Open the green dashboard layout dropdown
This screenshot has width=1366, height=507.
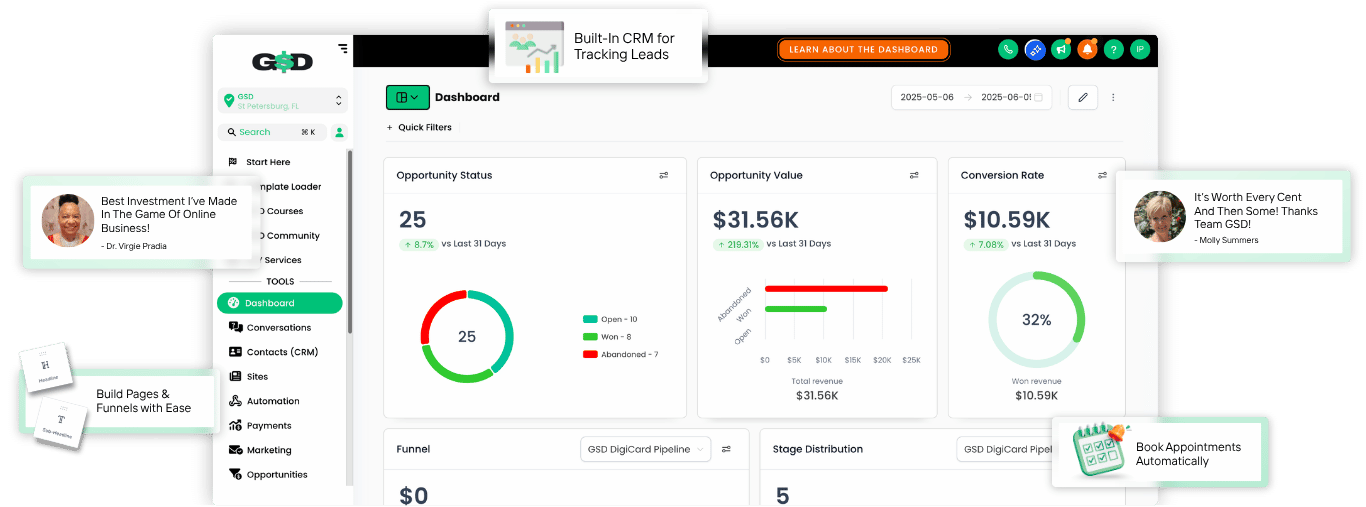pyautogui.click(x=408, y=97)
